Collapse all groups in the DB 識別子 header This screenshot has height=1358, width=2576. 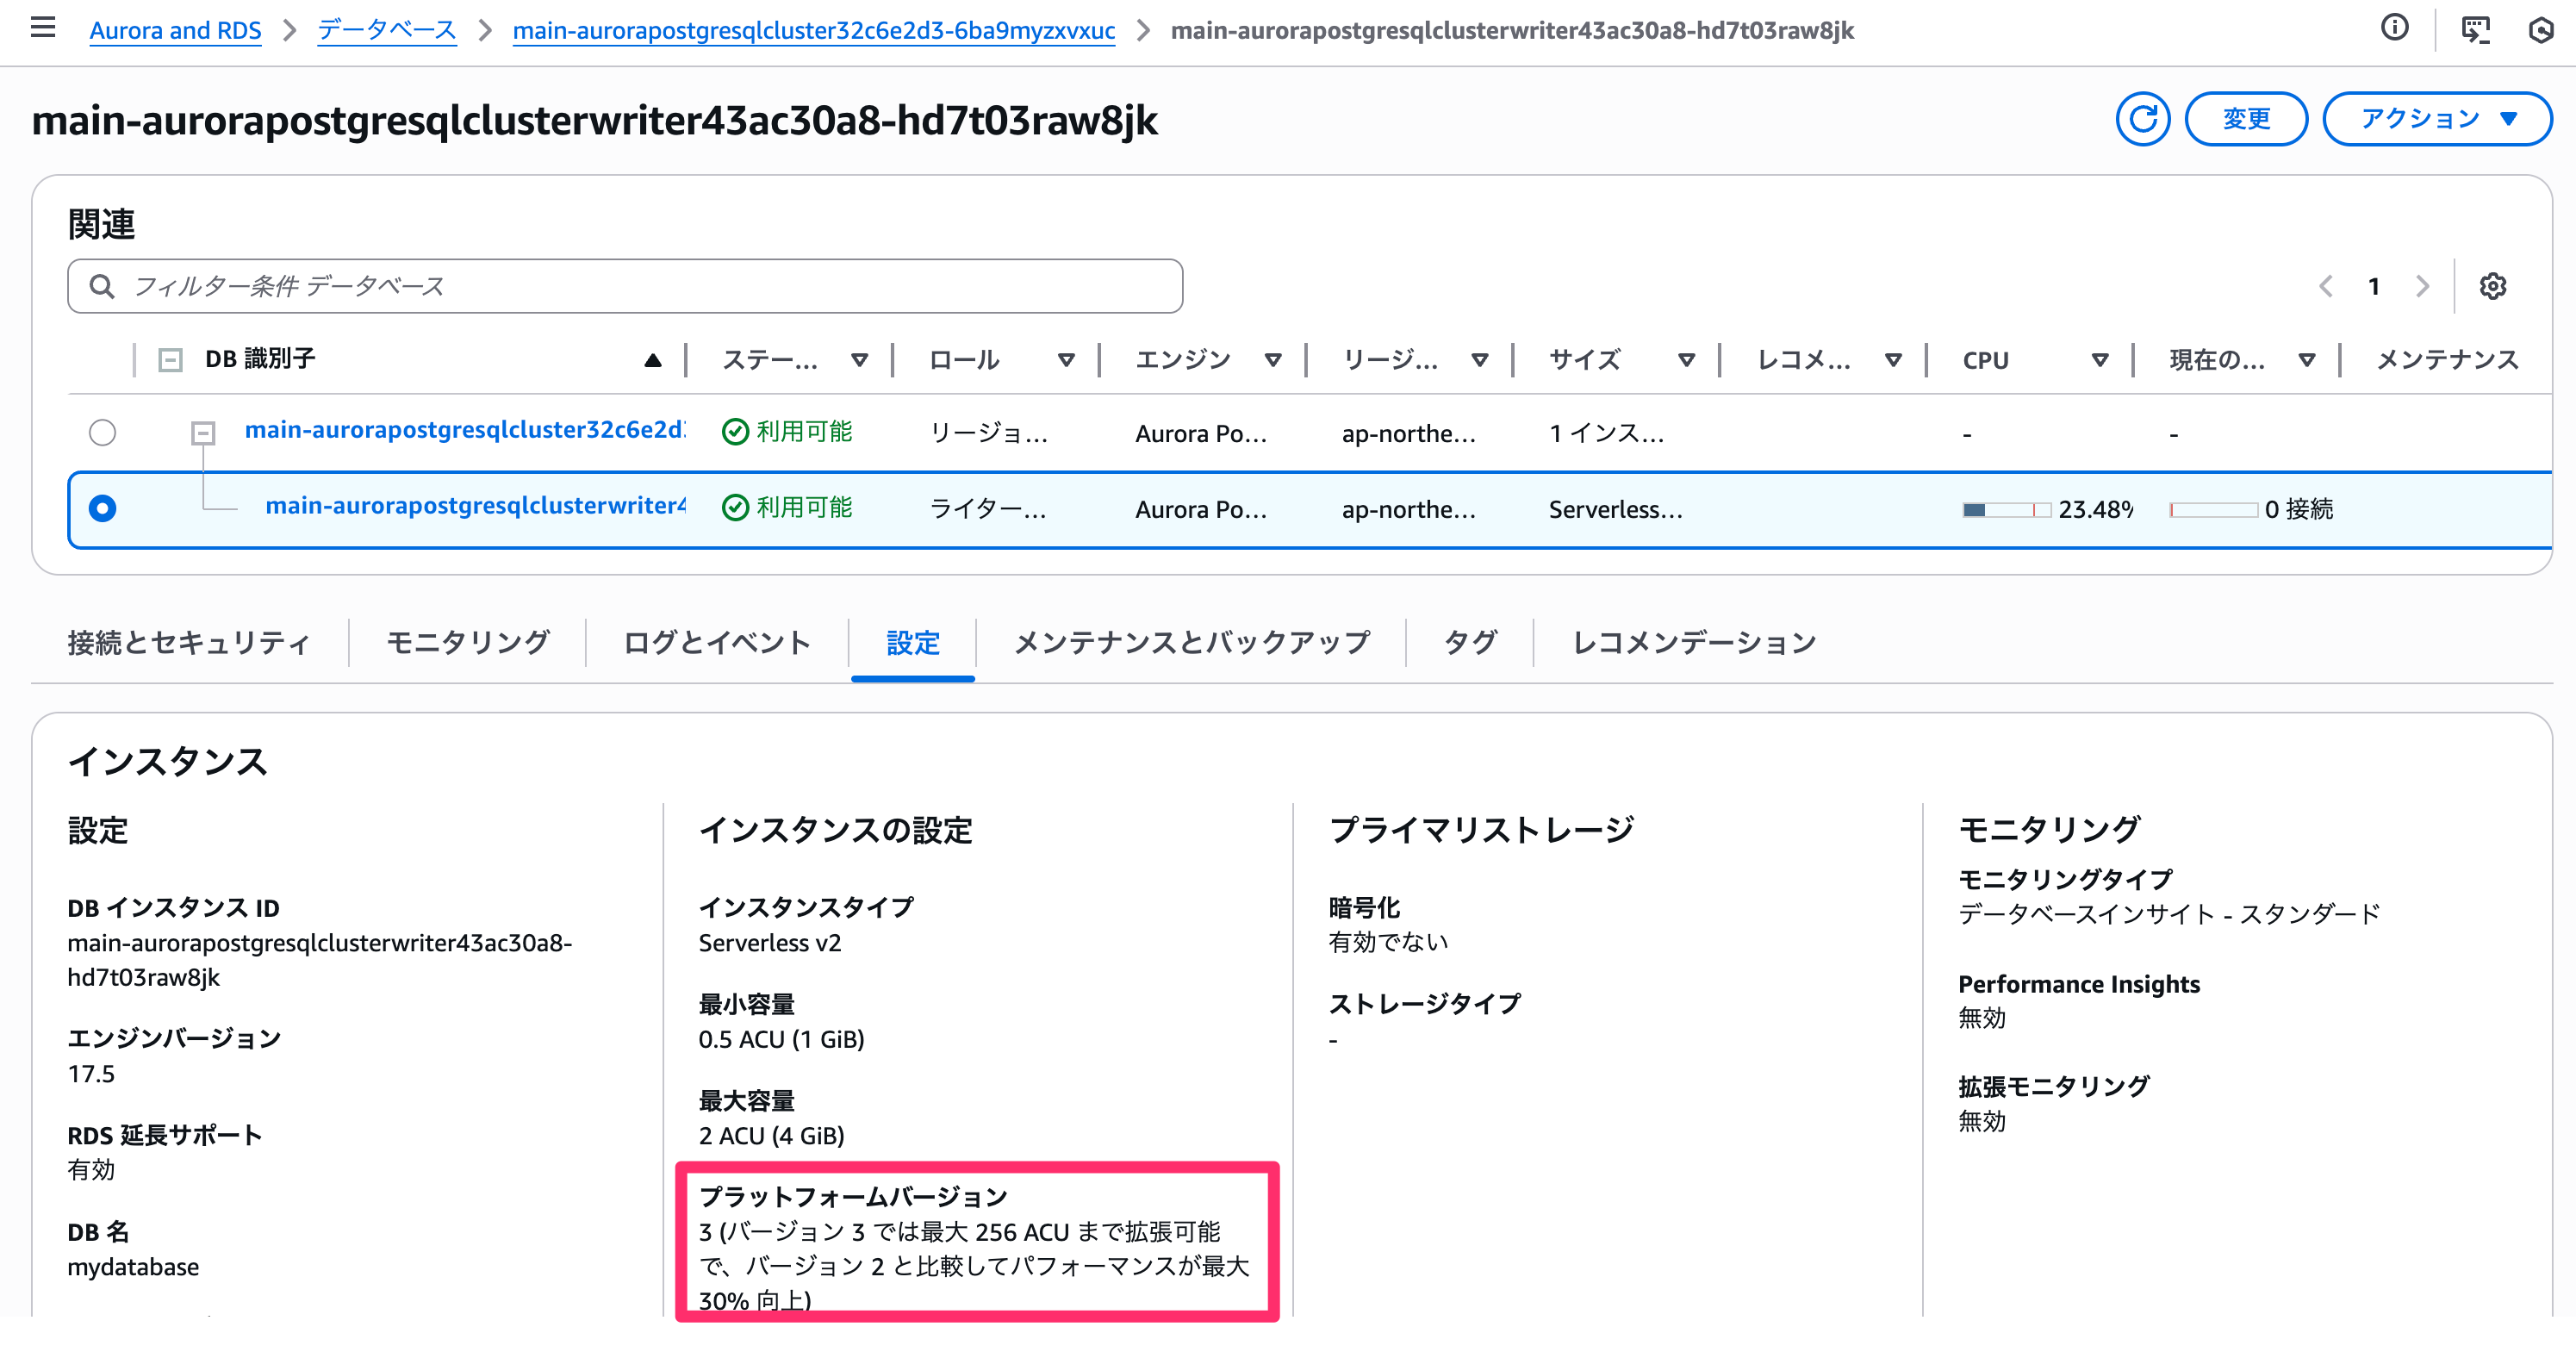point(171,360)
